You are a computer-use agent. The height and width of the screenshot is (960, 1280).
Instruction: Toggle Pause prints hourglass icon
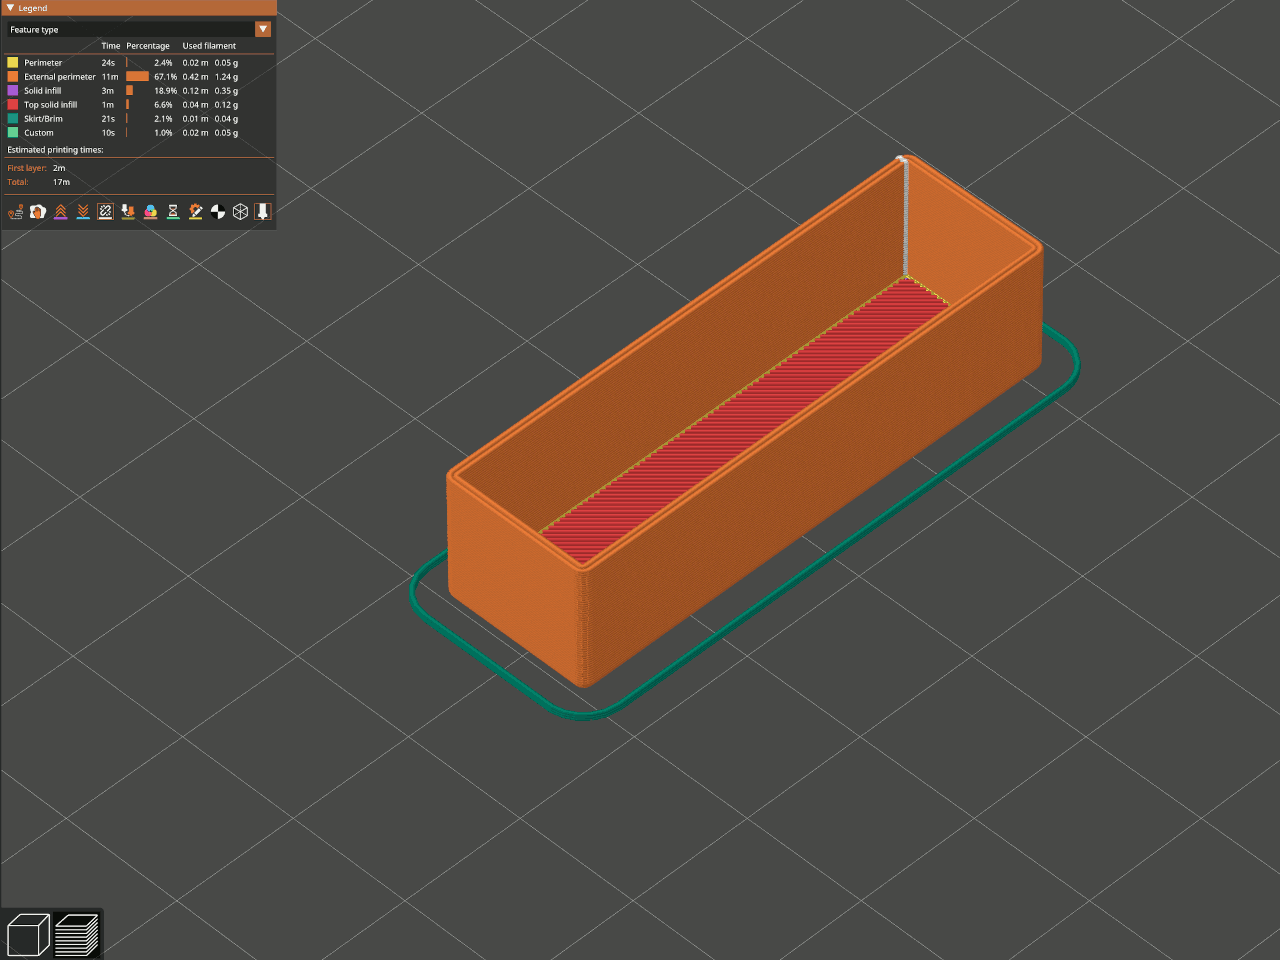tap(173, 211)
